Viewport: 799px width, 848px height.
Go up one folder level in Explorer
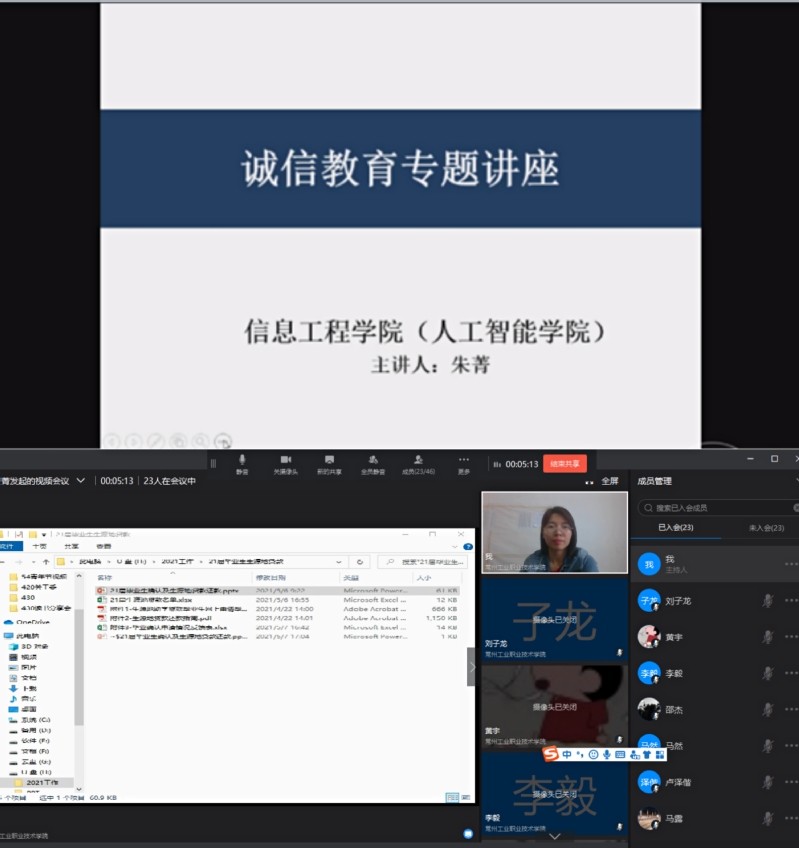pyautogui.click(x=46, y=562)
